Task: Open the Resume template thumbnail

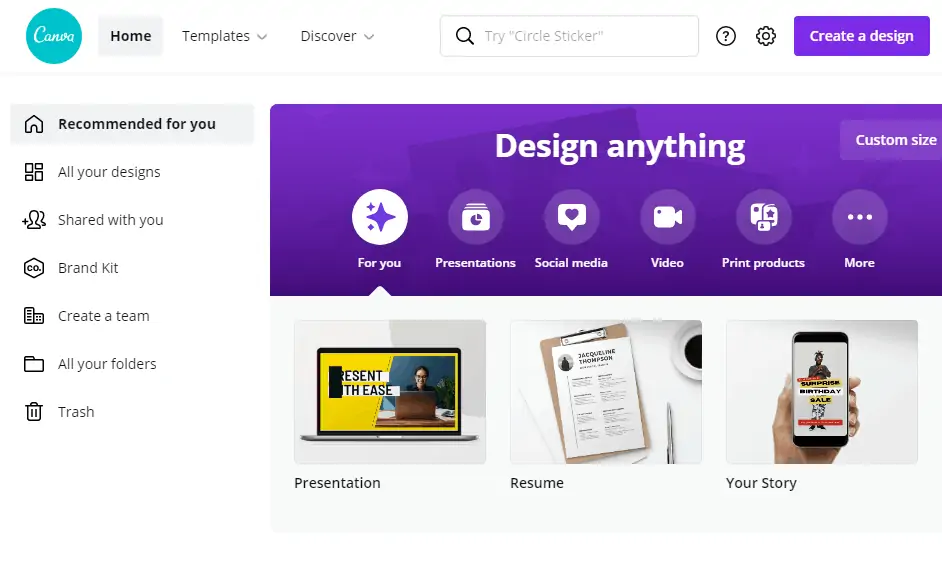Action: click(x=605, y=391)
